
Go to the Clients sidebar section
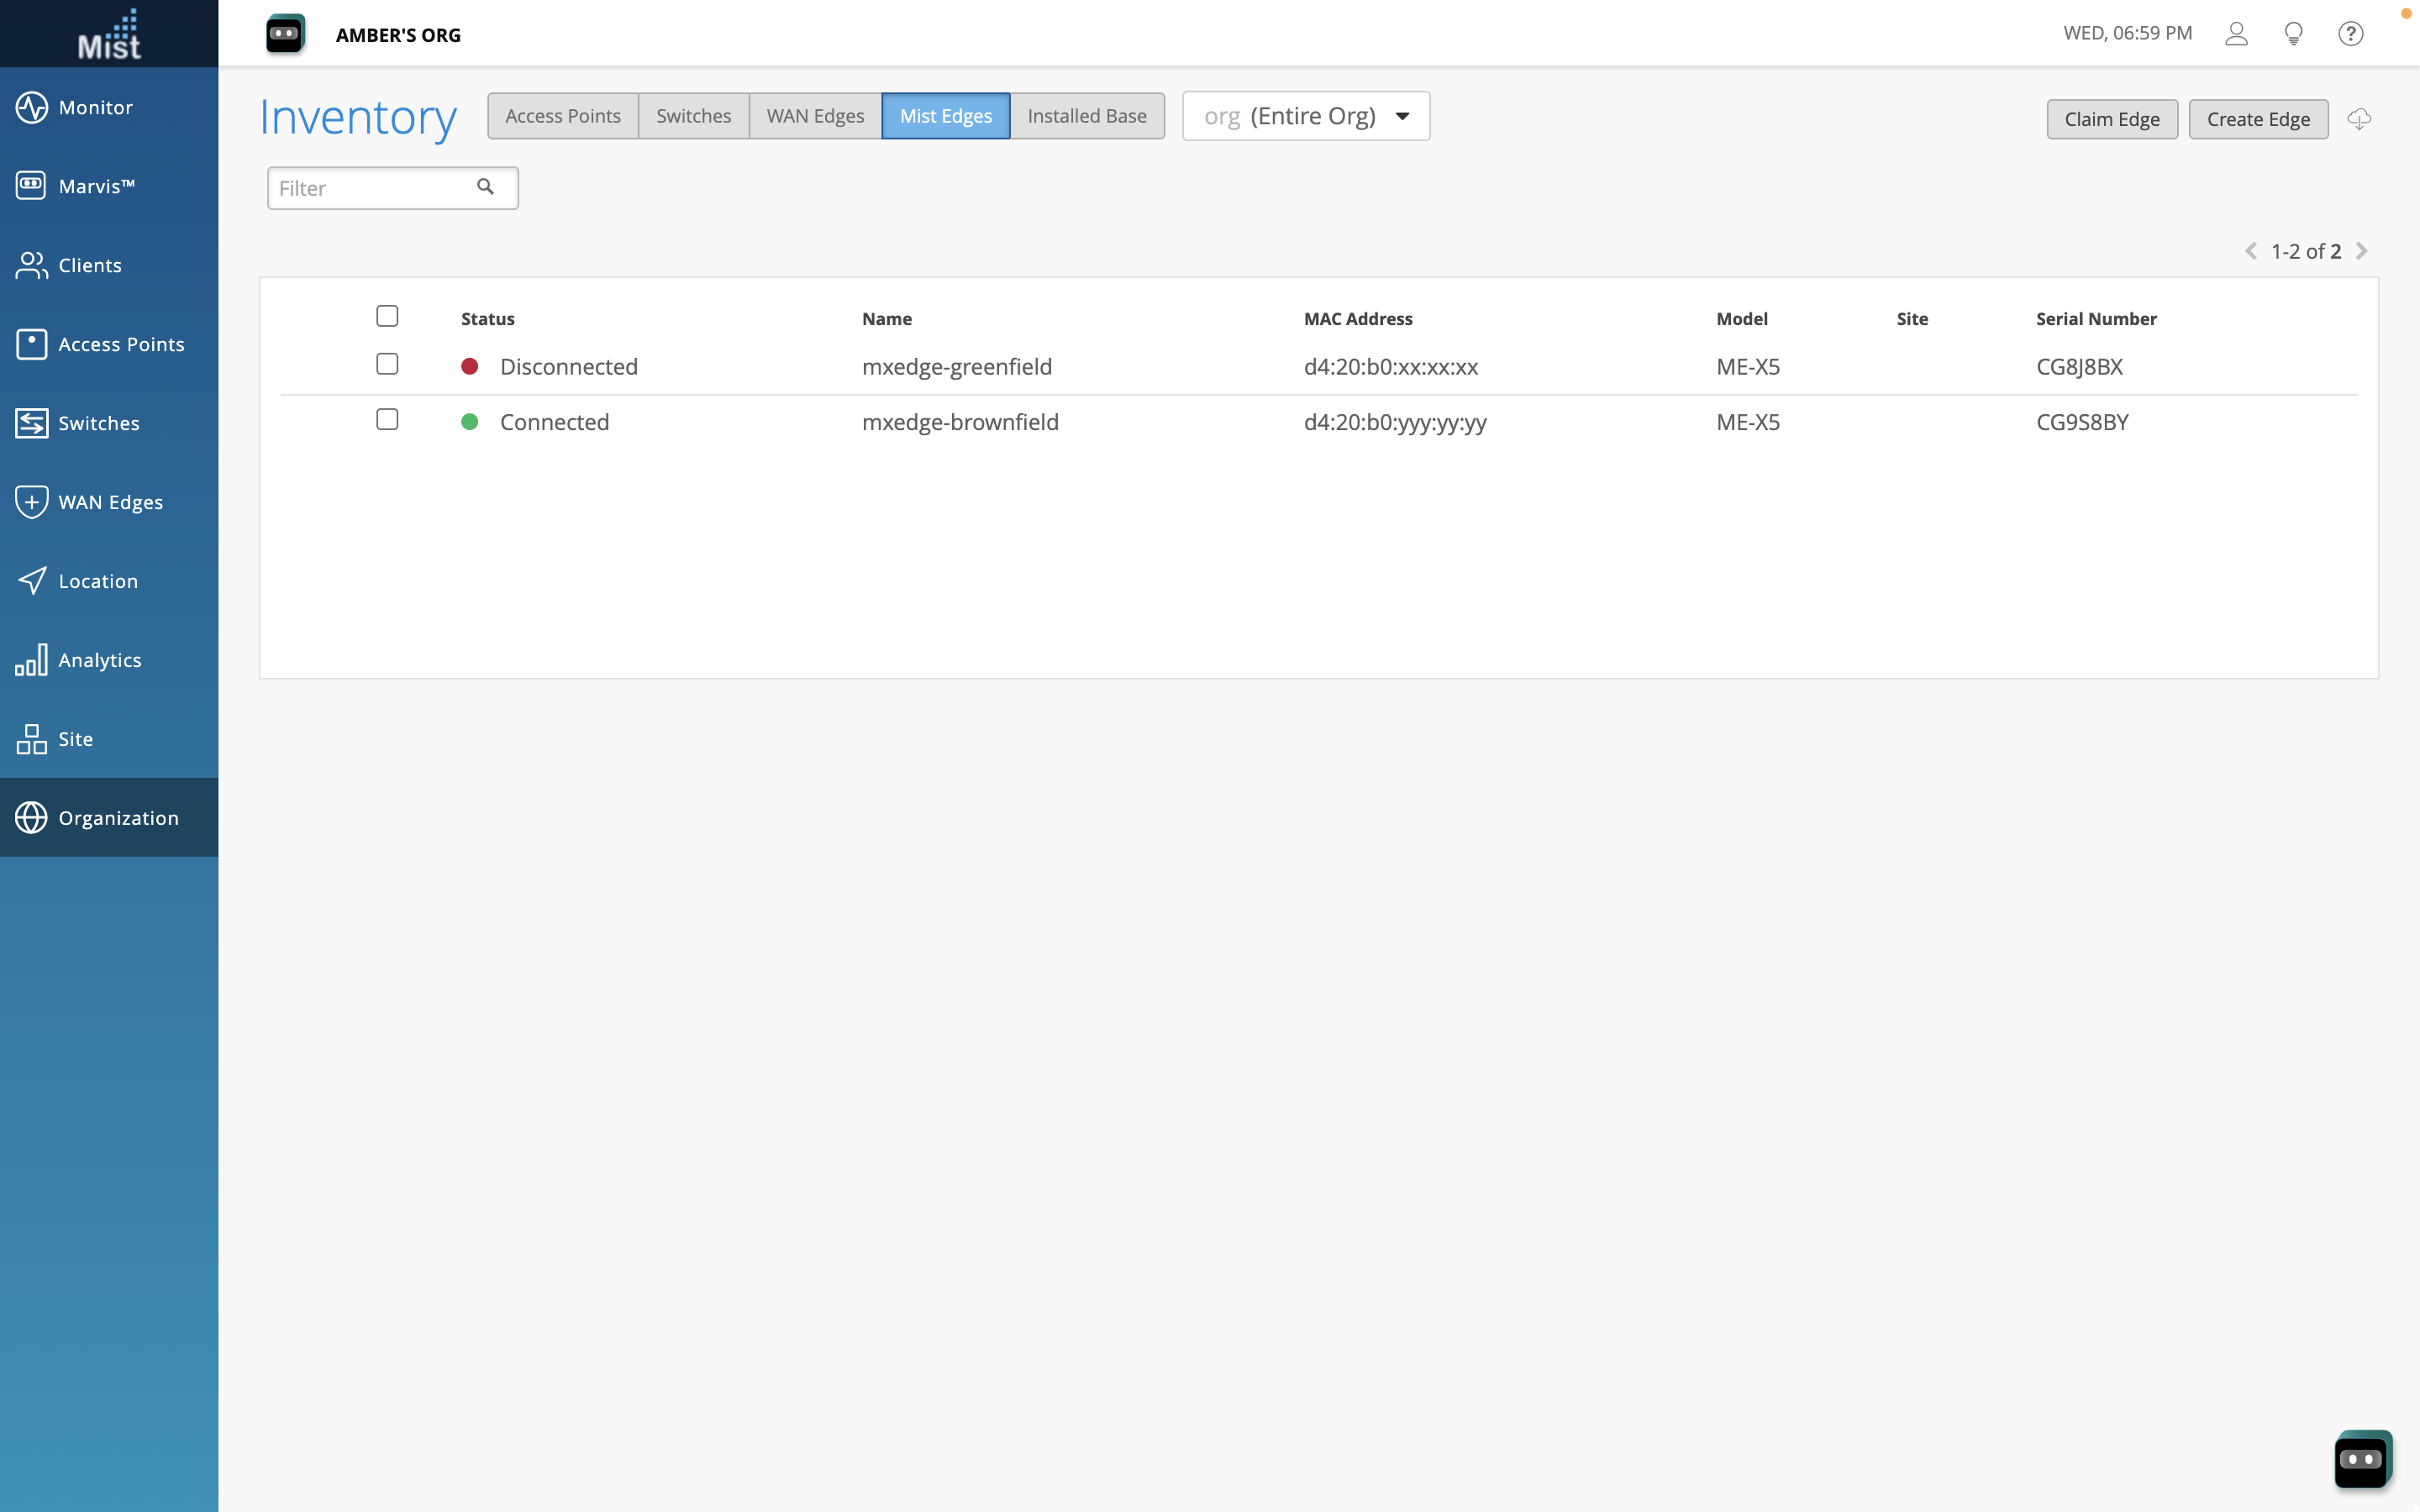tap(89, 265)
